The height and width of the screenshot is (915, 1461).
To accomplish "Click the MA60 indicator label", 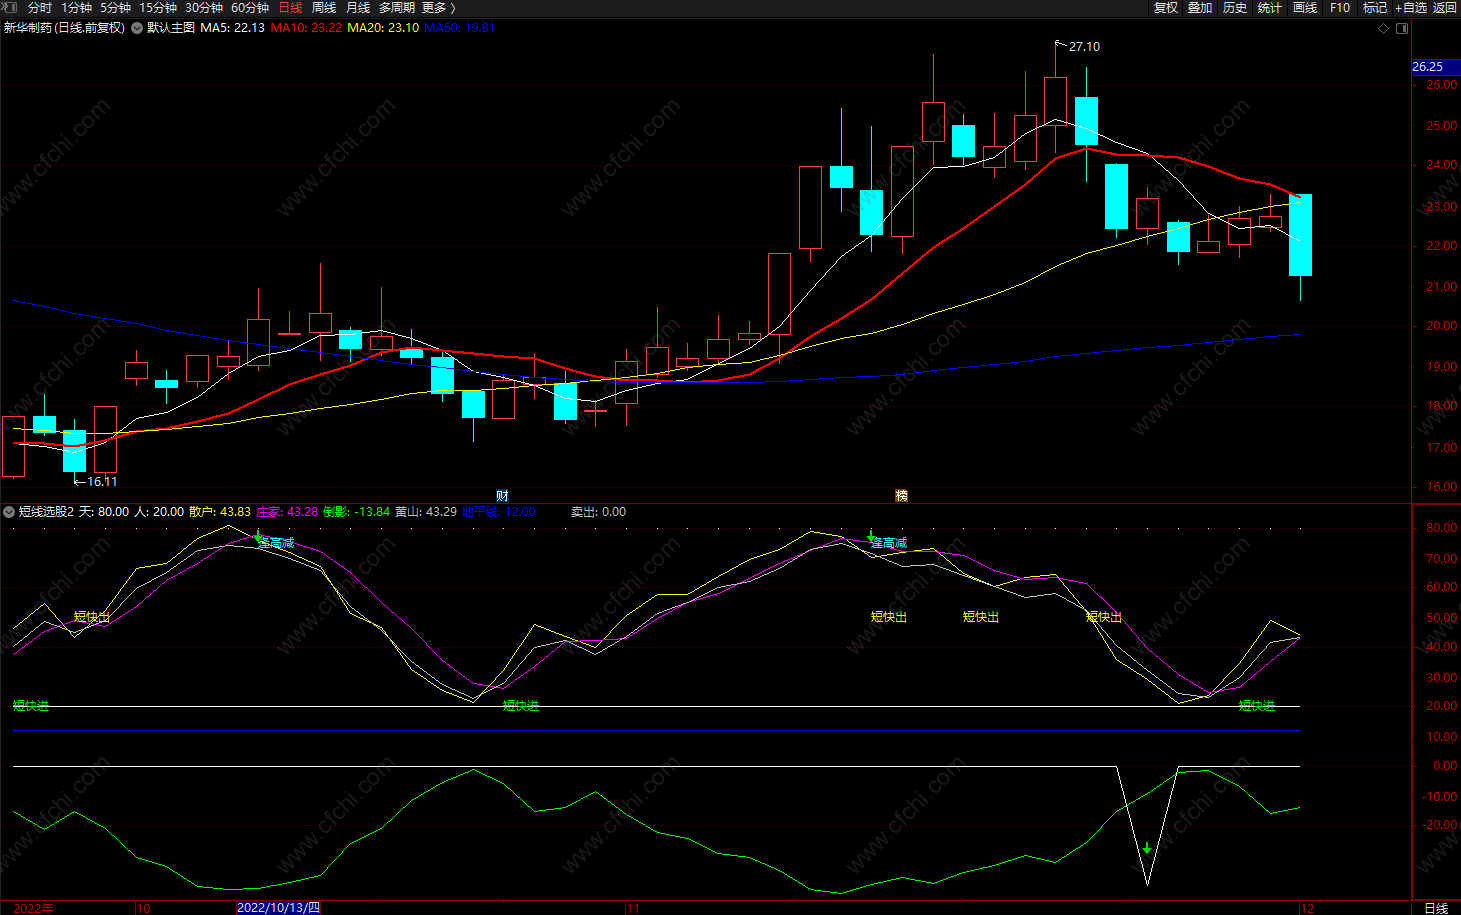I will [460, 28].
